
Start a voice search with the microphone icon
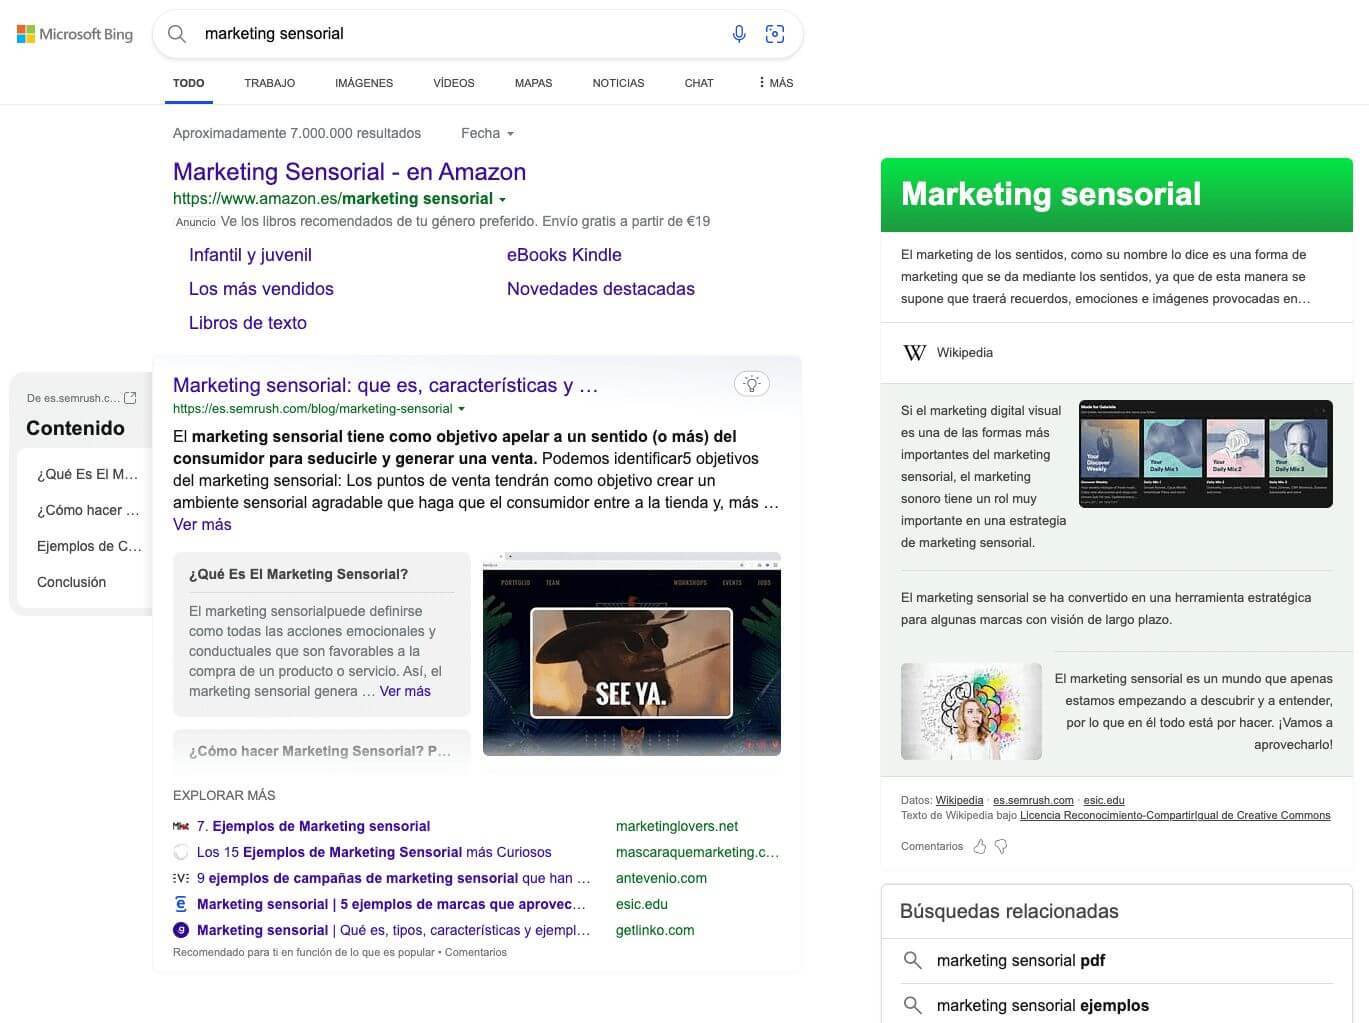(739, 33)
